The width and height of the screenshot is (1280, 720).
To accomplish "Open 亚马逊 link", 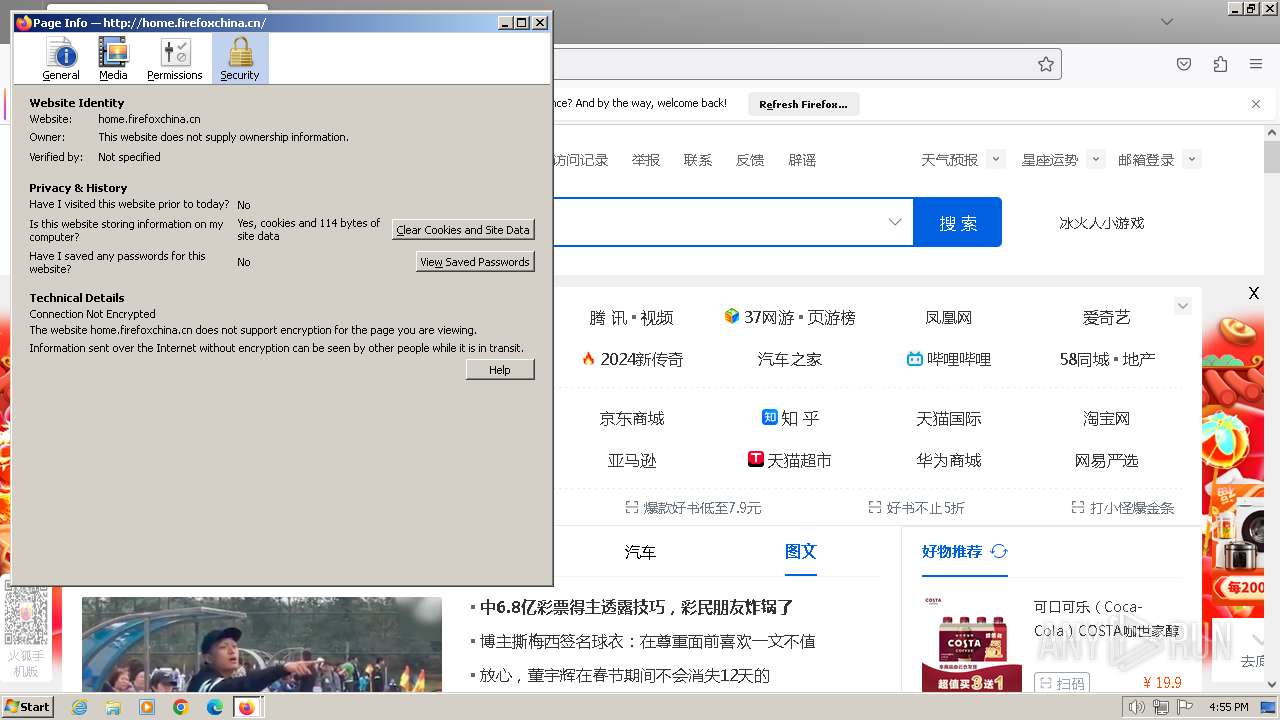I will pos(632,461).
